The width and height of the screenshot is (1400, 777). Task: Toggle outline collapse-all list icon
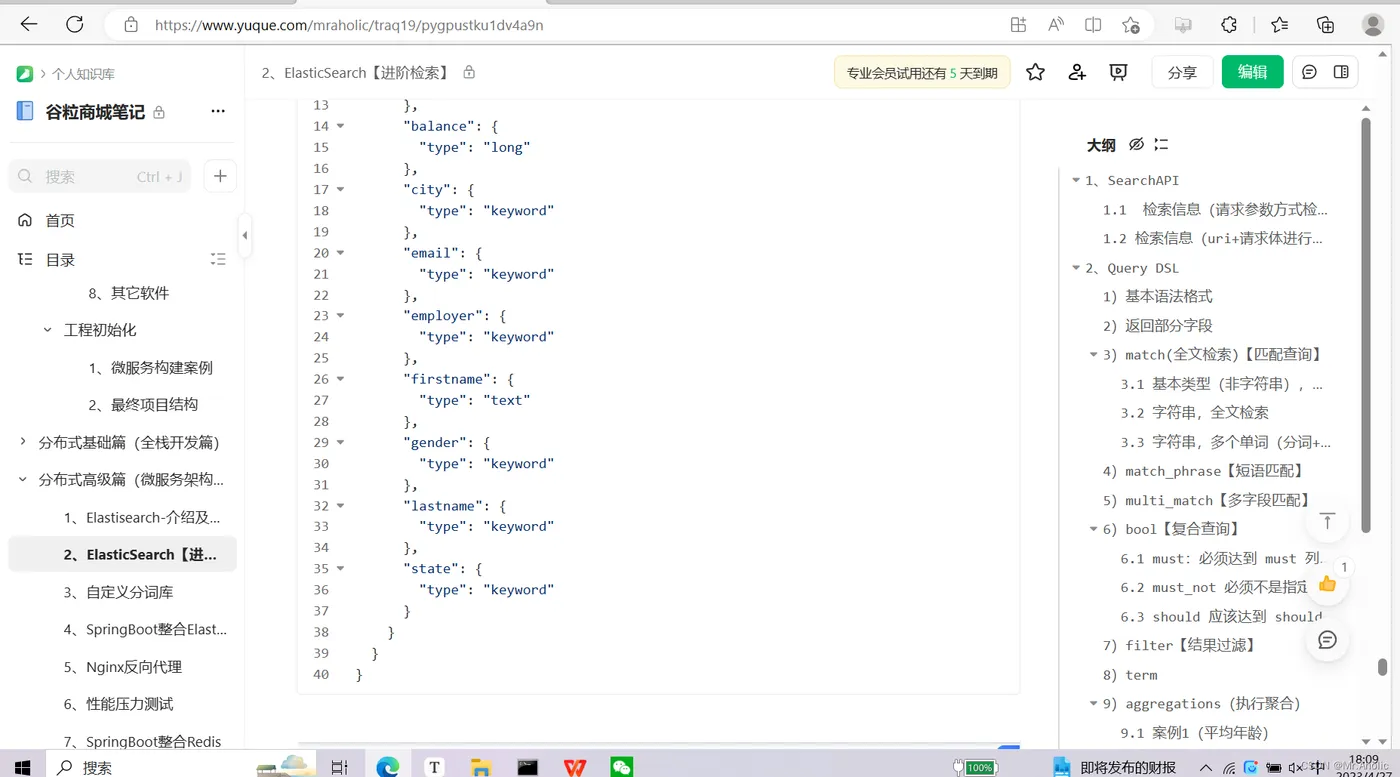point(1161,144)
